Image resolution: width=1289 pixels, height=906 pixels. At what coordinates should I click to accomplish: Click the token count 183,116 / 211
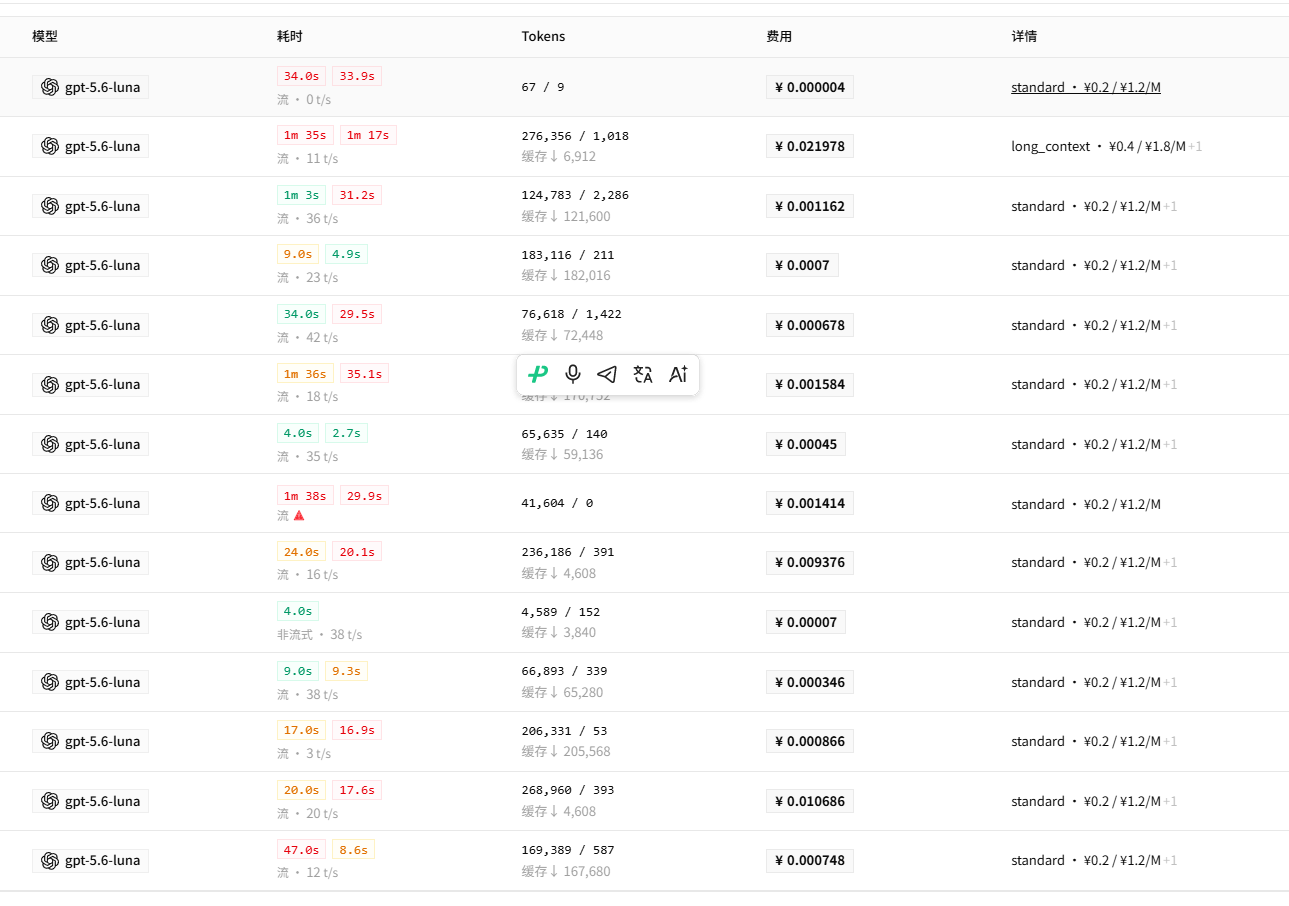pos(568,255)
